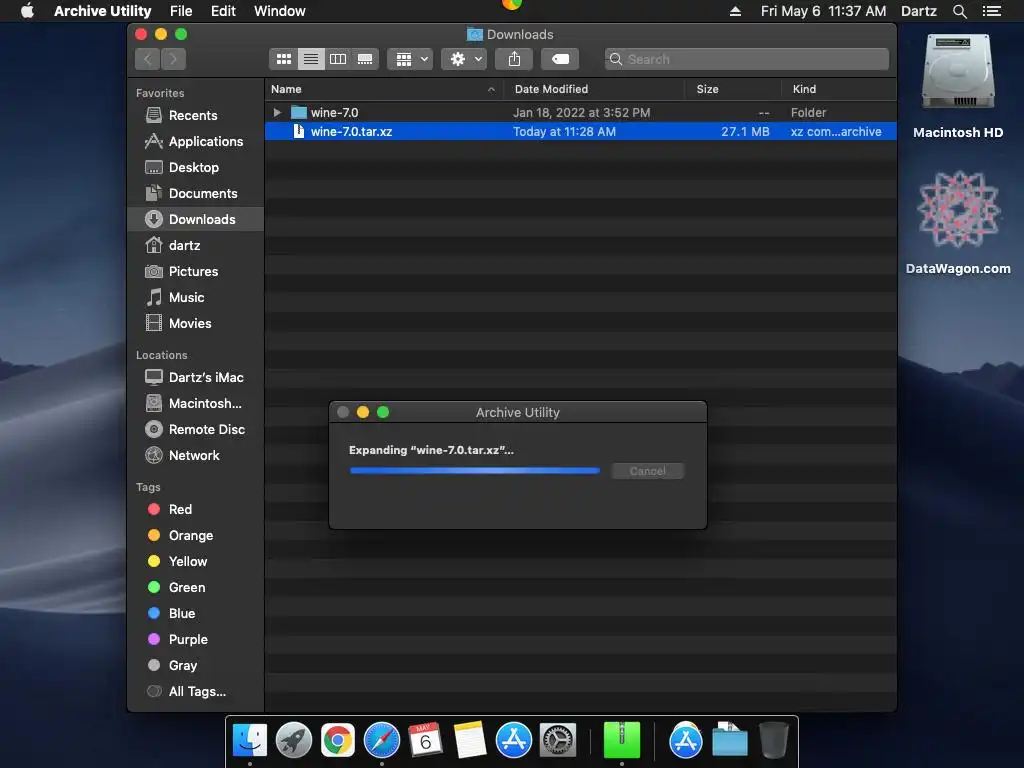This screenshot has width=1024, height=768.
Task: Open the gear Action menu
Action: tap(464, 59)
